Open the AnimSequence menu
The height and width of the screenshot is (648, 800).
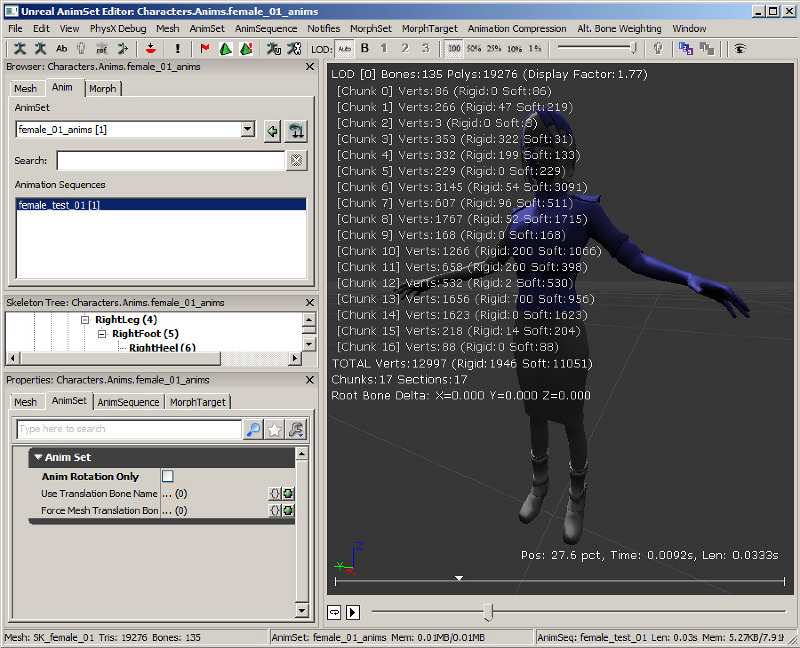(265, 29)
